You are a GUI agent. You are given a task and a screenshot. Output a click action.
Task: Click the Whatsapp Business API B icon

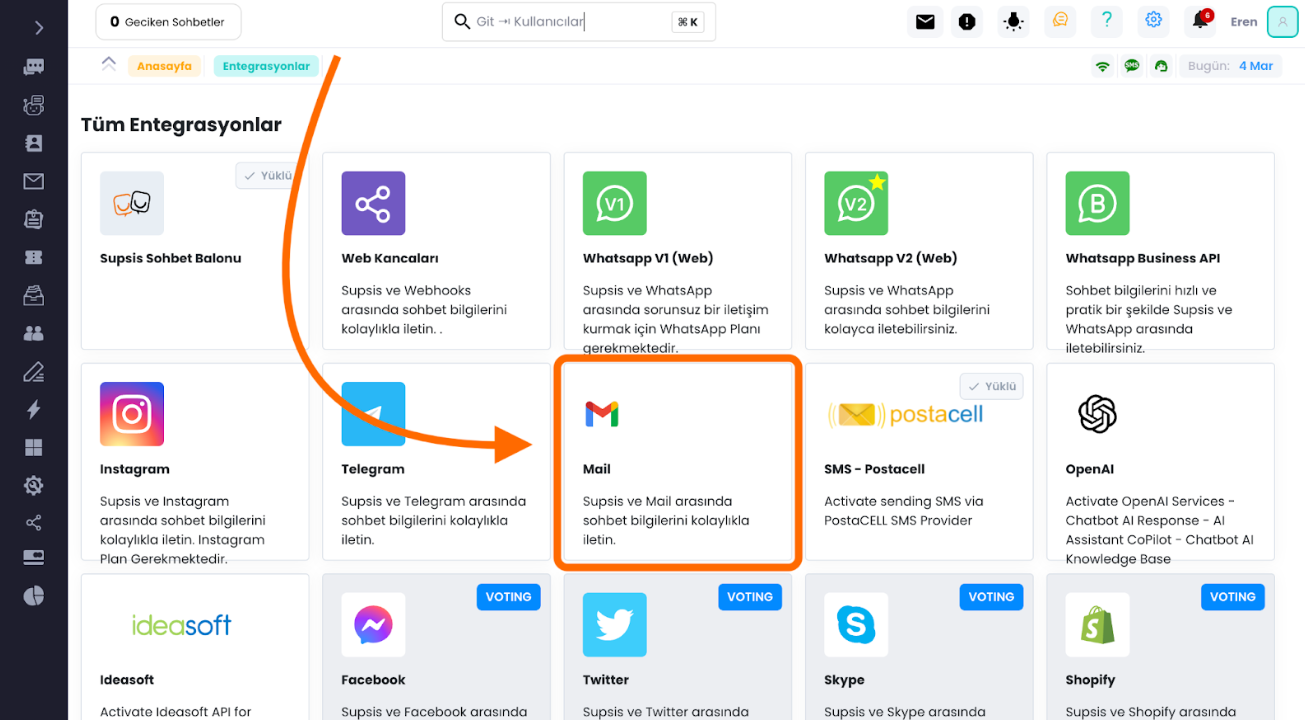[1098, 203]
